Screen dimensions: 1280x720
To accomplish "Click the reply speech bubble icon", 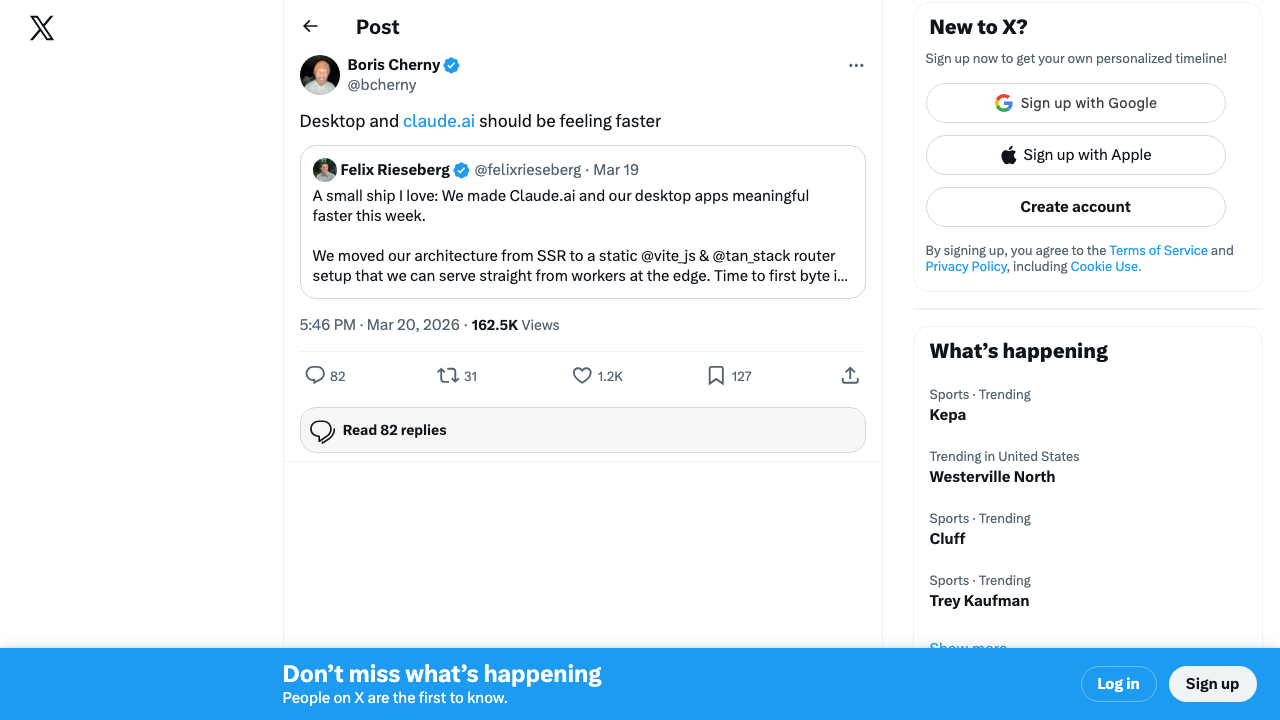I will click(x=315, y=376).
